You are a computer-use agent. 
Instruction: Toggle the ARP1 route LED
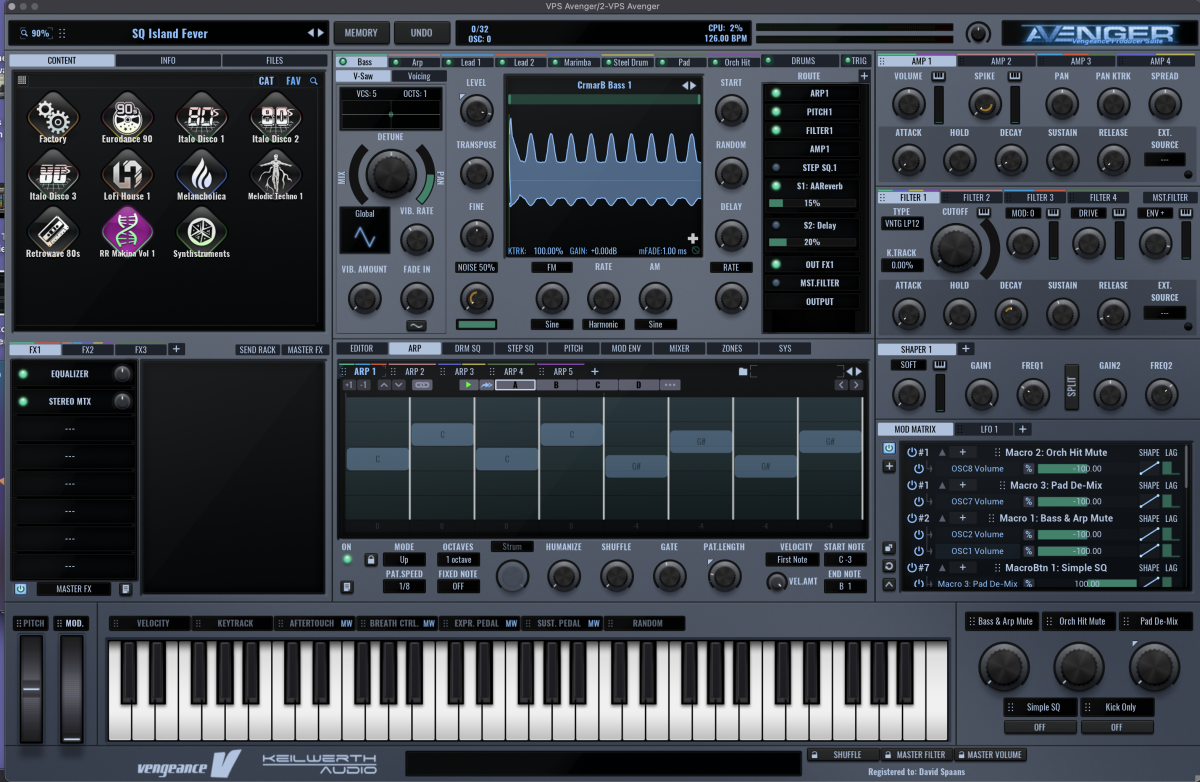click(x=776, y=93)
